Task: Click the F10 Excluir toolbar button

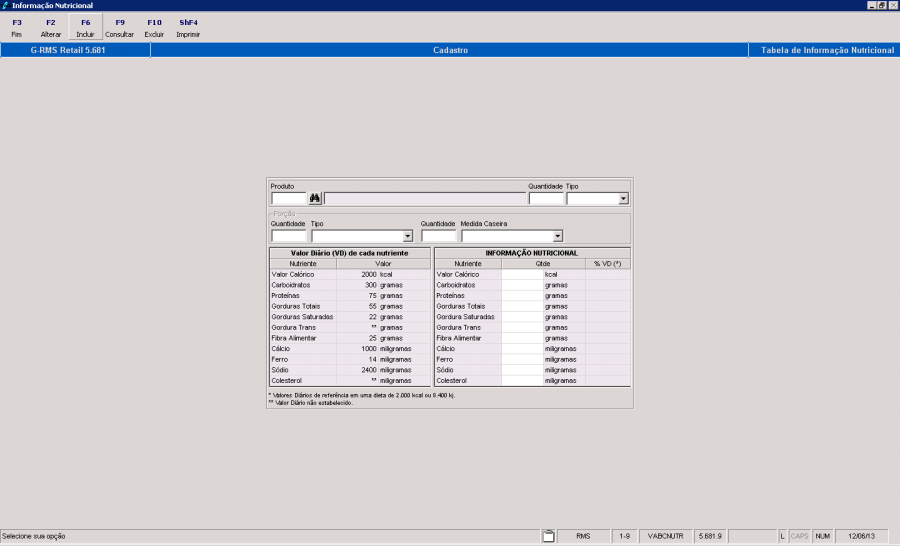Action: coord(154,28)
